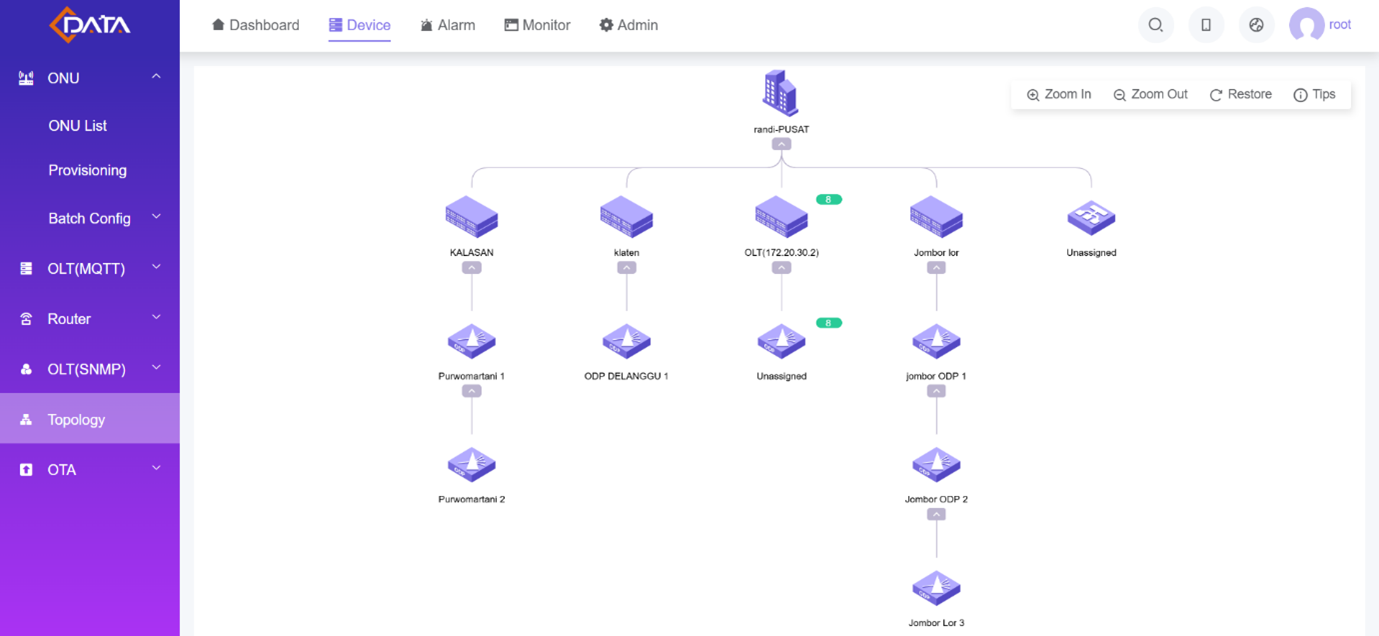The width and height of the screenshot is (1379, 636).
Task: Click the Restore button
Action: click(x=1240, y=94)
